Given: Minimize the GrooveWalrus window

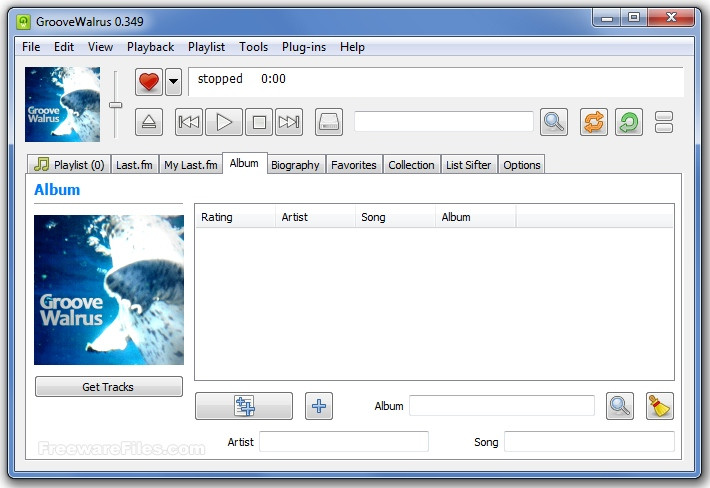Looking at the screenshot, I should [607, 18].
